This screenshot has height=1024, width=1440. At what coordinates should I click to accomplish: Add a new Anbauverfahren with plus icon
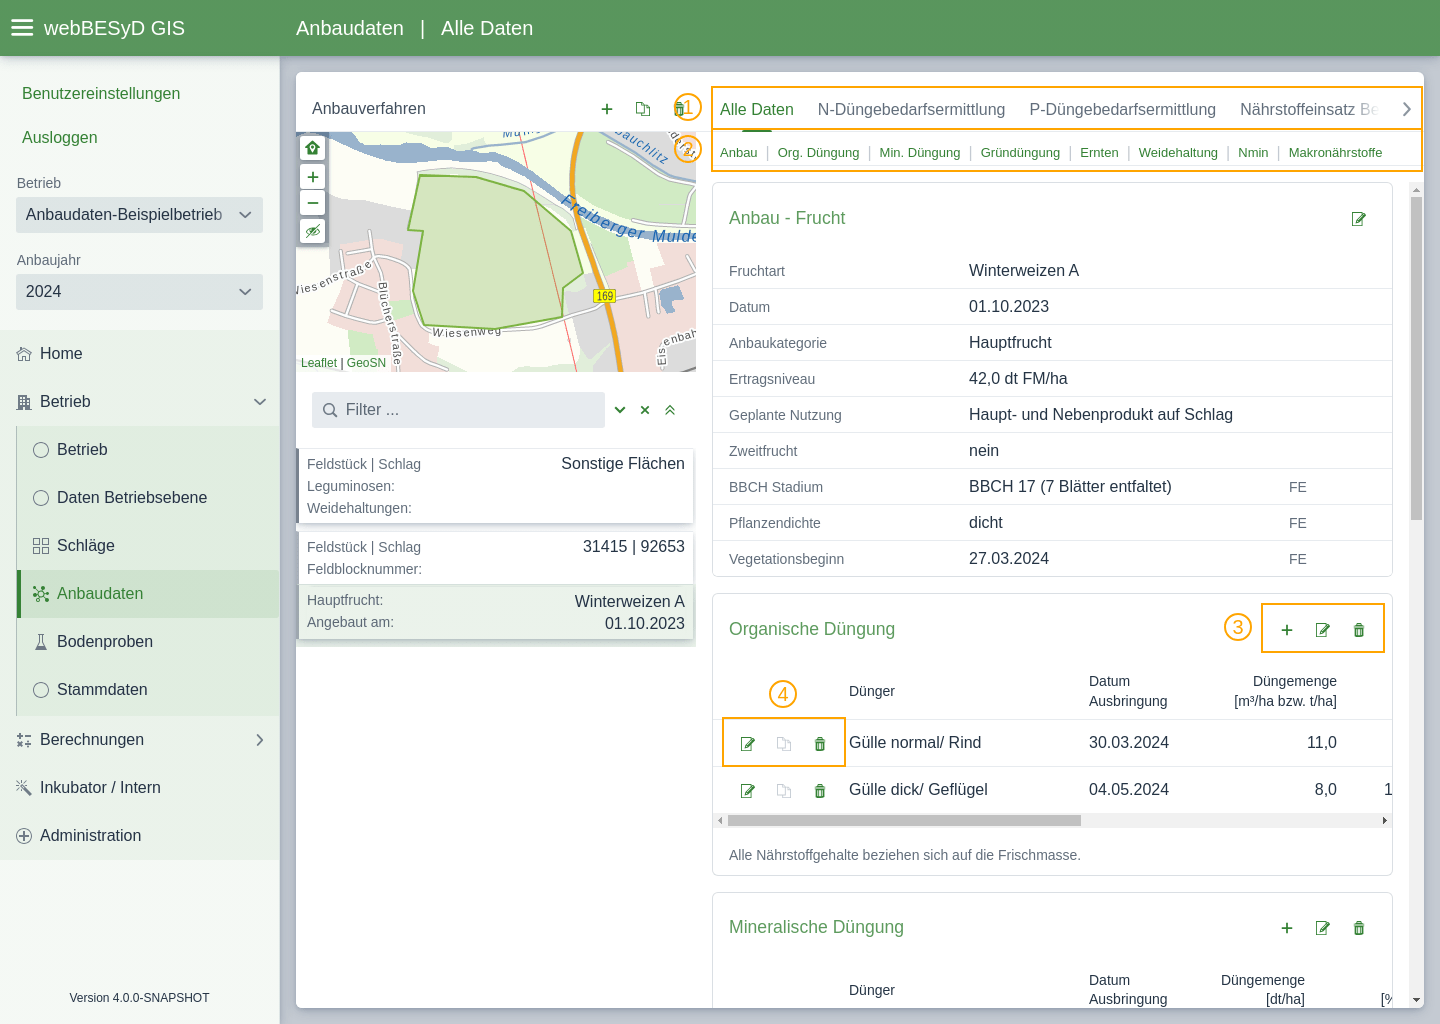coord(607,109)
